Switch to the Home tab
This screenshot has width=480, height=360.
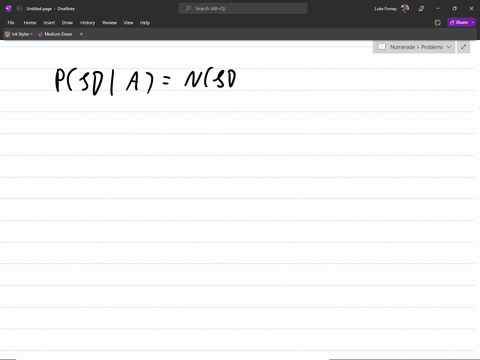[x=30, y=23]
